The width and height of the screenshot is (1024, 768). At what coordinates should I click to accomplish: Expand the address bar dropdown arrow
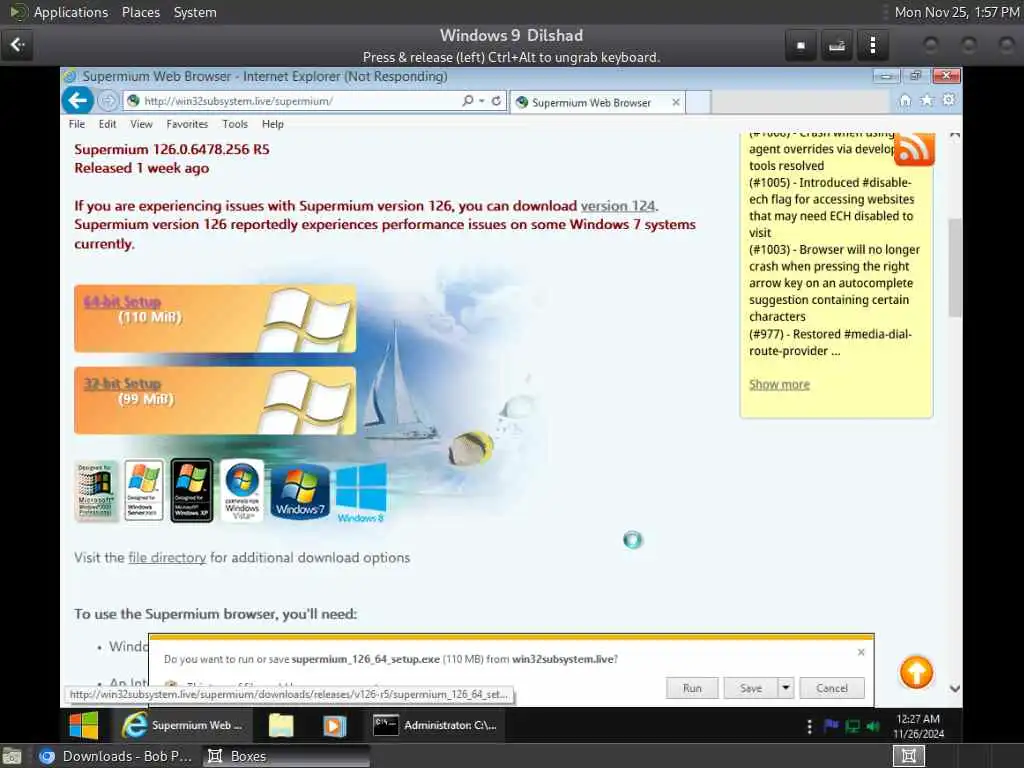point(482,101)
